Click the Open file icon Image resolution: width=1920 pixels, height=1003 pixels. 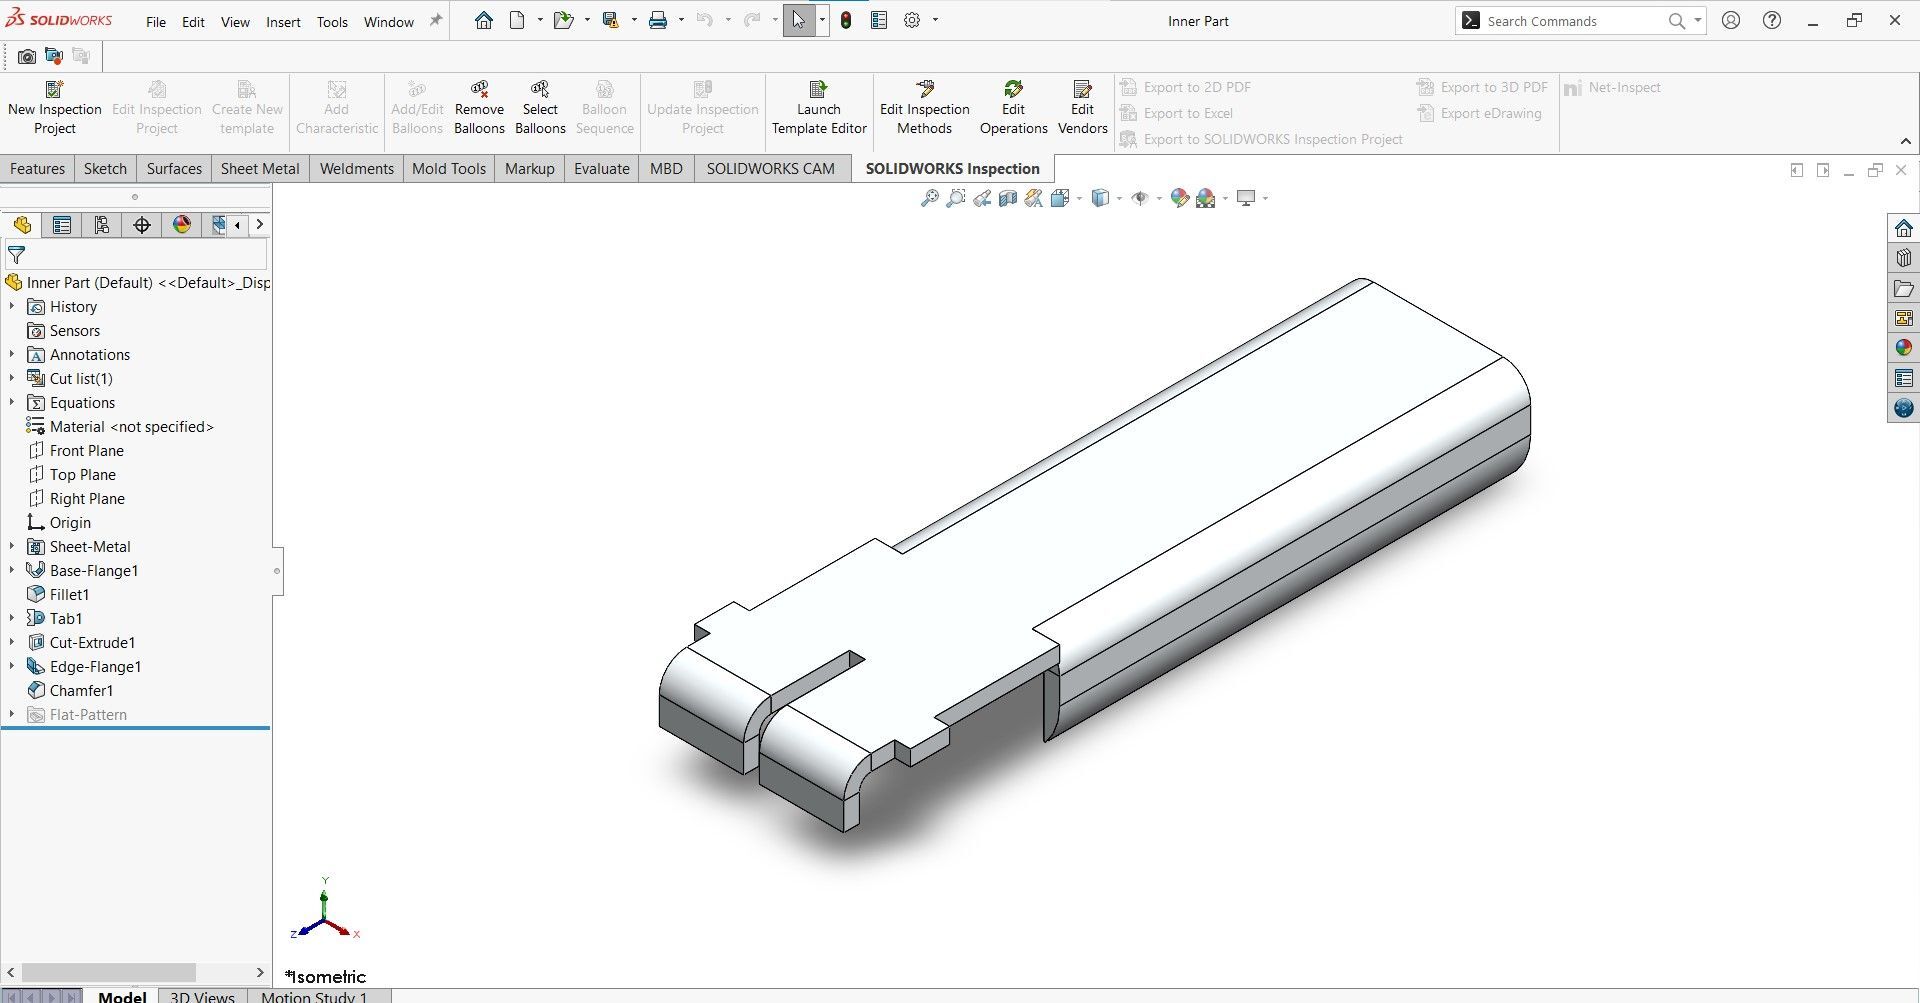564,20
